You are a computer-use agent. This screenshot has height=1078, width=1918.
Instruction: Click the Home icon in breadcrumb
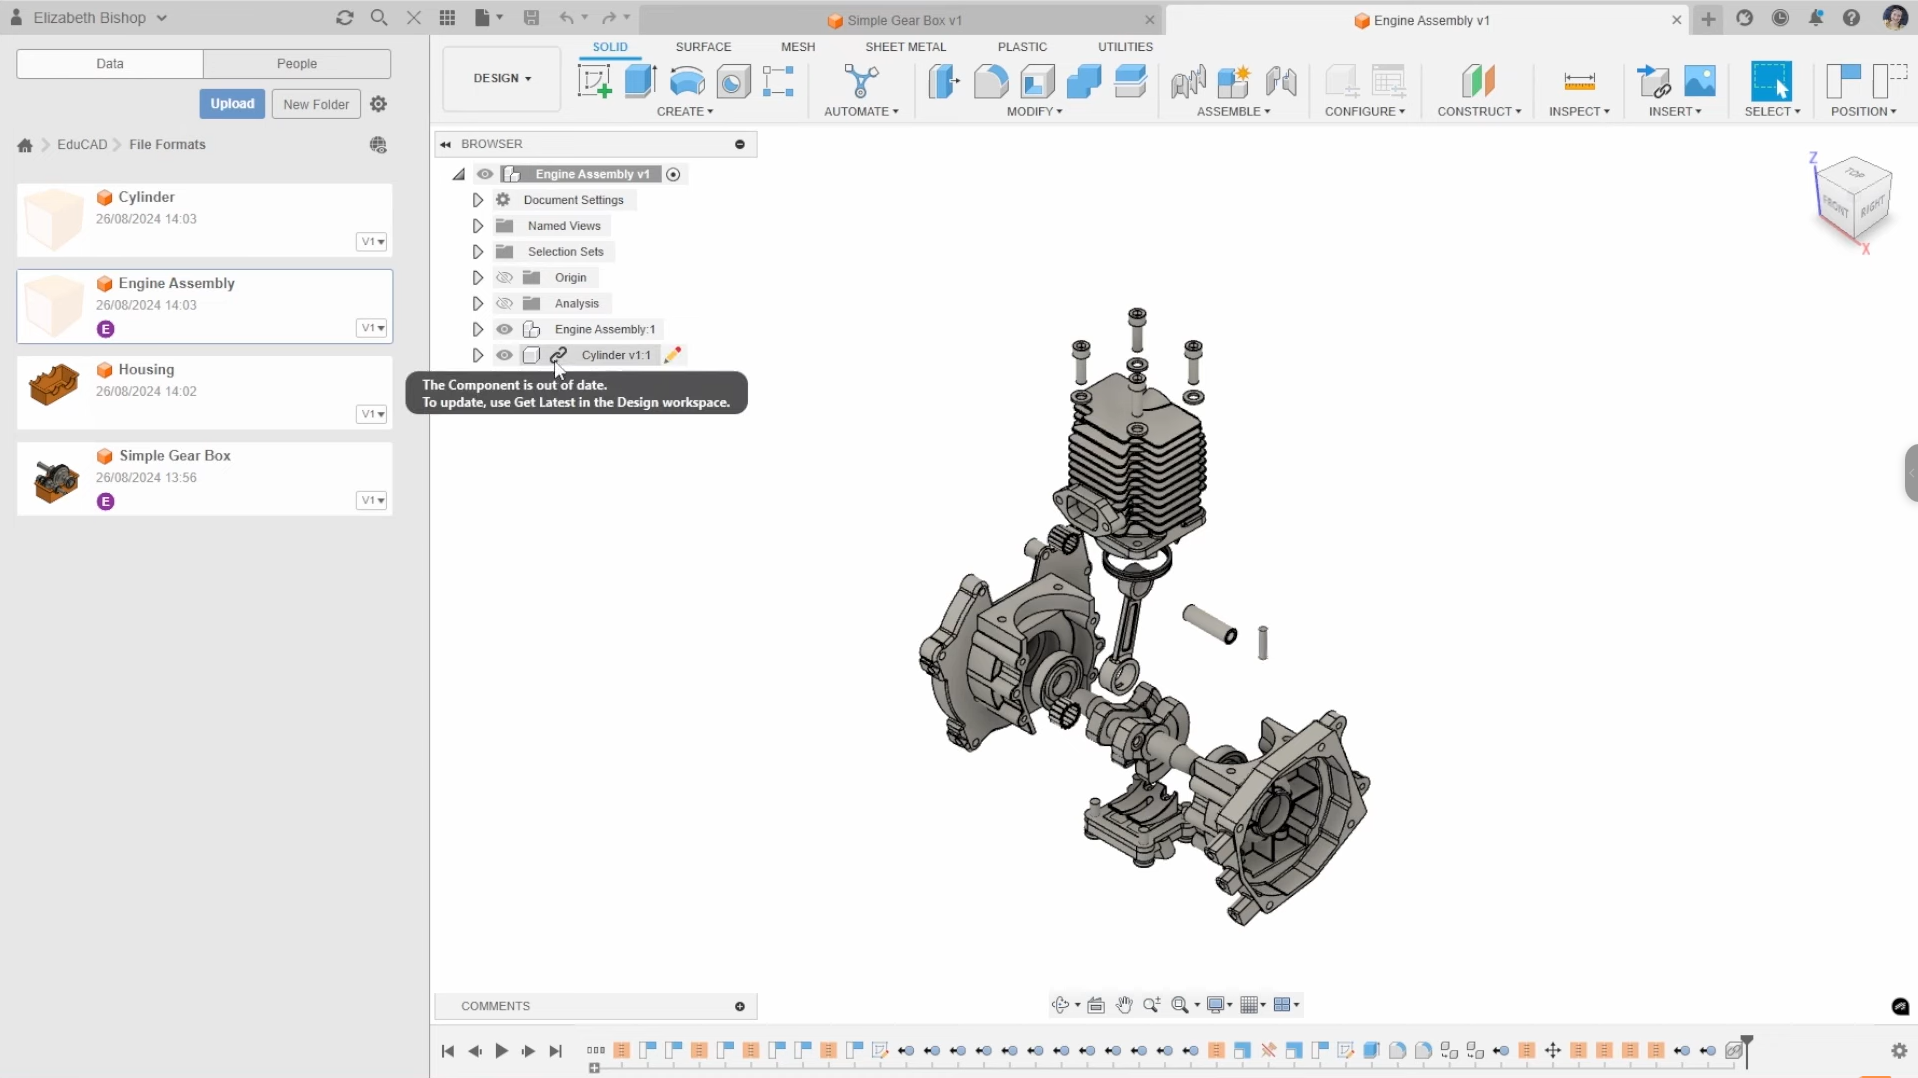click(25, 145)
